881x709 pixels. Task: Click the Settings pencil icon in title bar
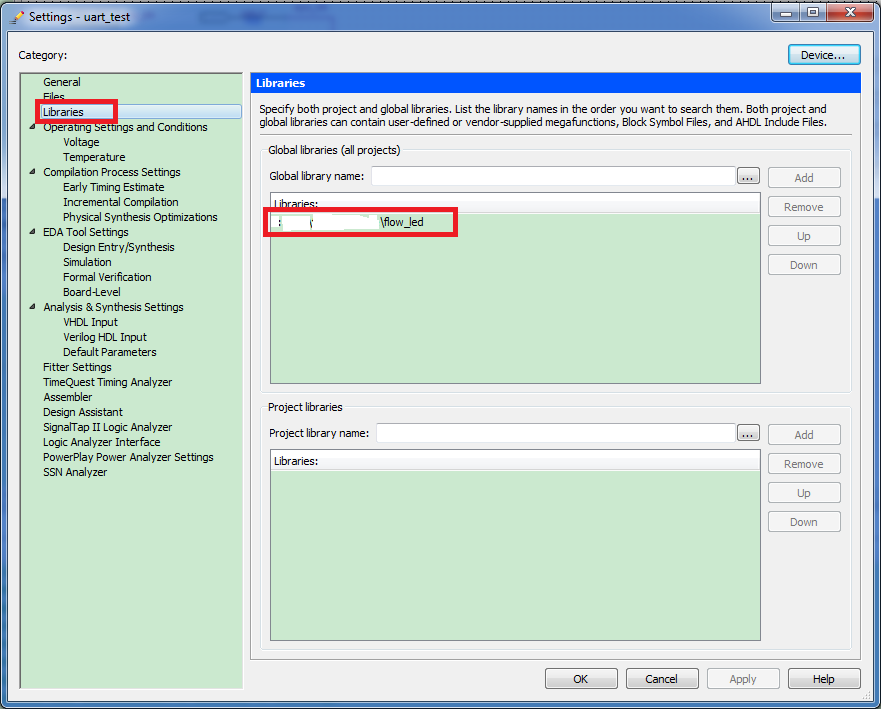(x=18, y=17)
